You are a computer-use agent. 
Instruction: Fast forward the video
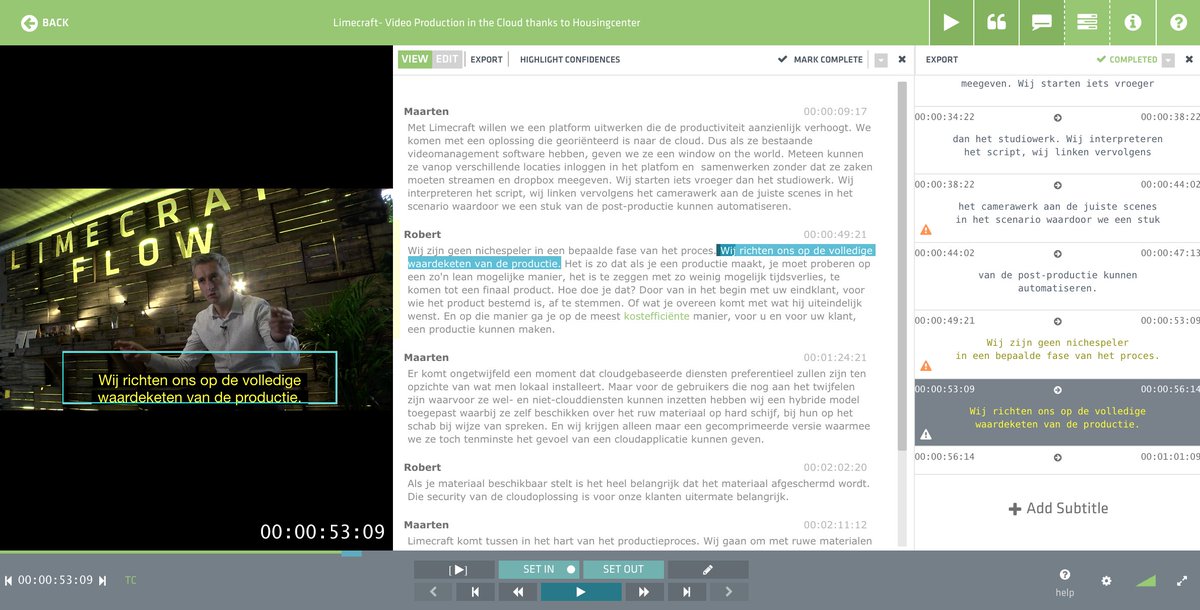pyautogui.click(x=644, y=592)
